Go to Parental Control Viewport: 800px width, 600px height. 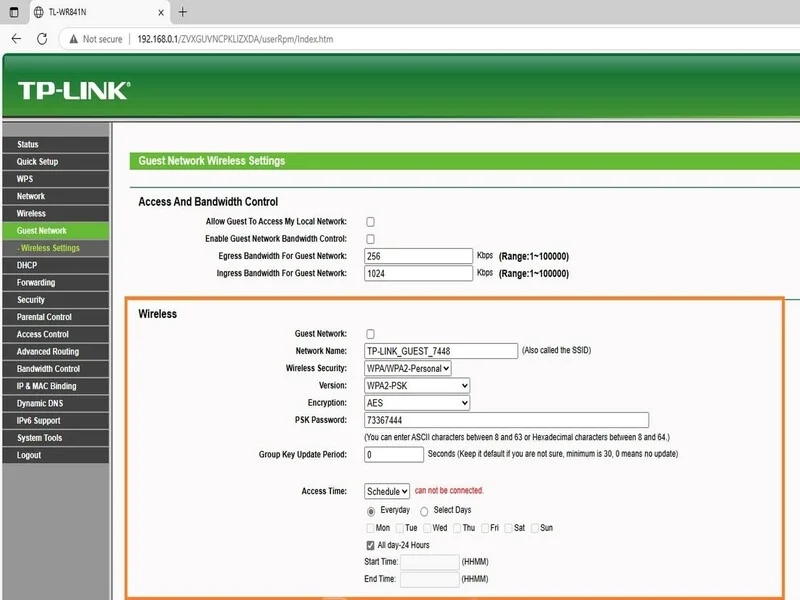(x=56, y=317)
